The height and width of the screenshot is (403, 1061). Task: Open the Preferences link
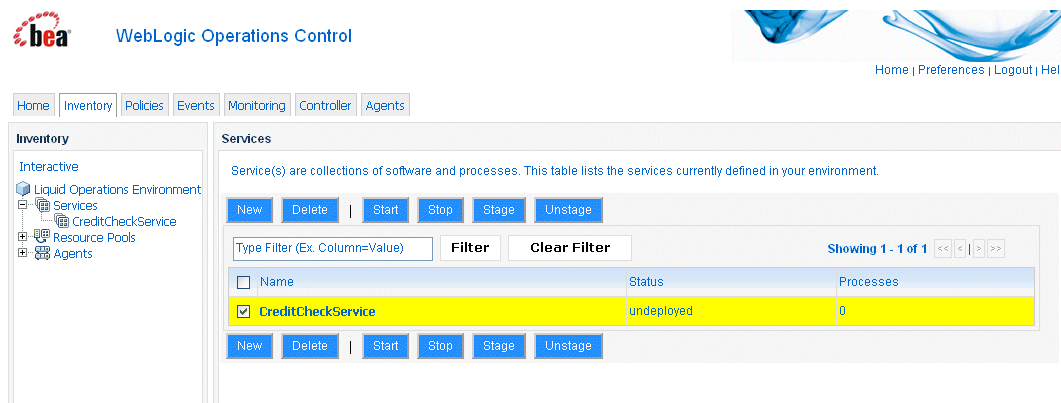951,70
